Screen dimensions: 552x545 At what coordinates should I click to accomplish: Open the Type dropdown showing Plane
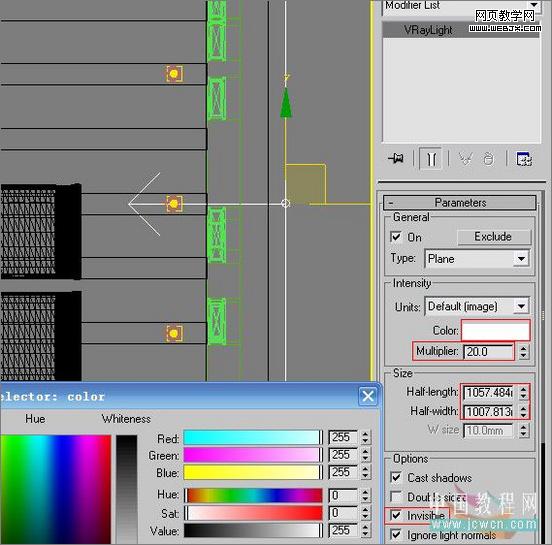pyautogui.click(x=521, y=259)
